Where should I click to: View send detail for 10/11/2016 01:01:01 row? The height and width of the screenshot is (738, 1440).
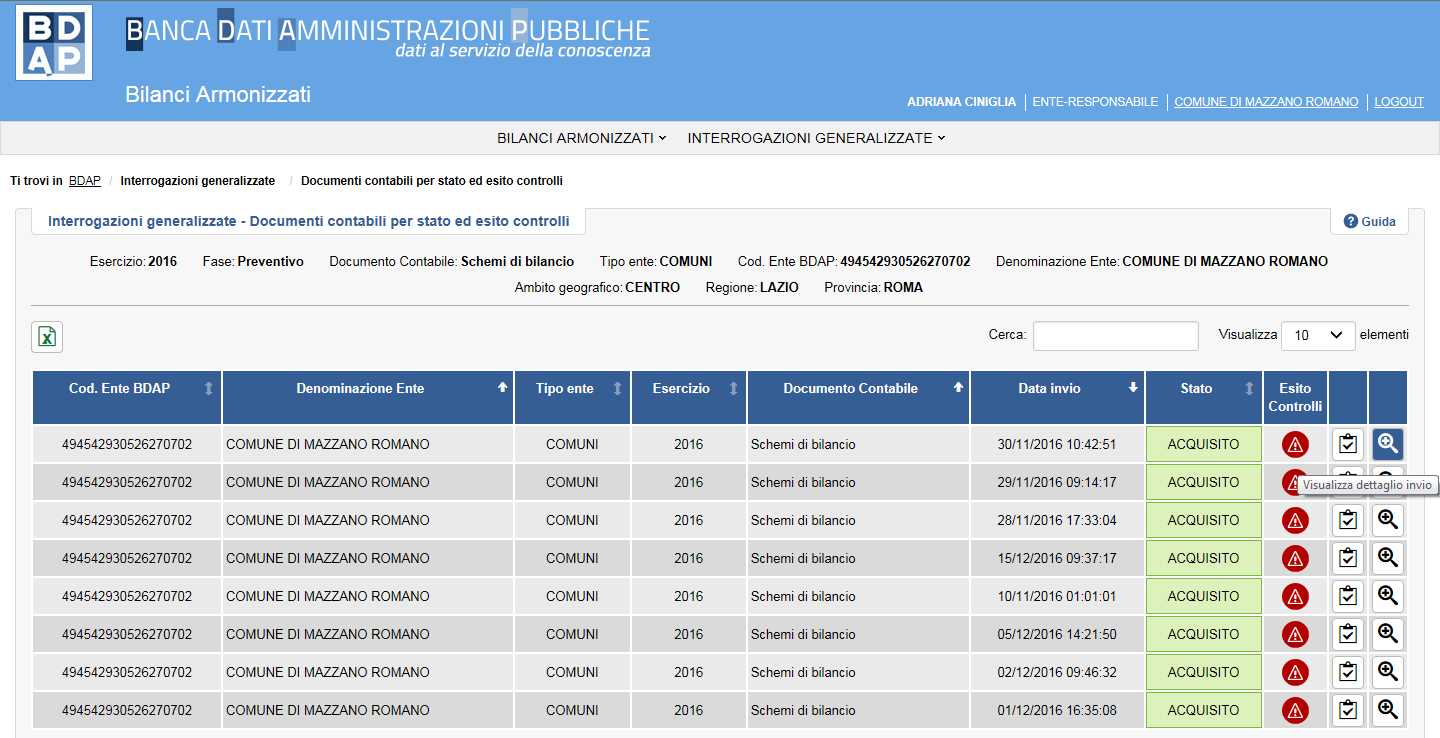click(1387, 595)
